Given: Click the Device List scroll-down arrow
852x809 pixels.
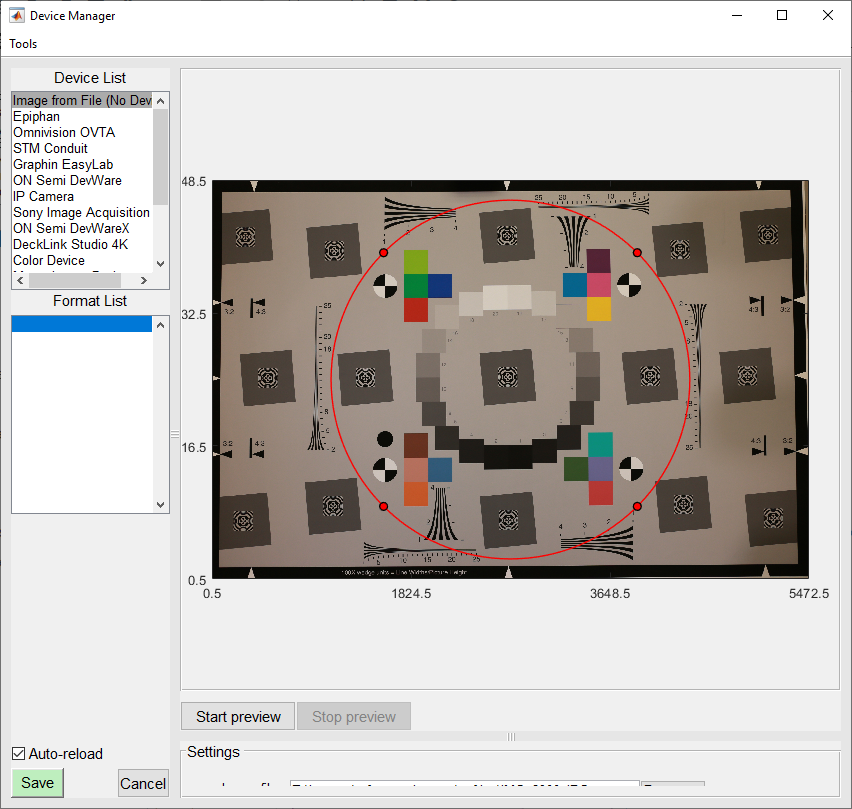Looking at the screenshot, I should tap(160, 264).
